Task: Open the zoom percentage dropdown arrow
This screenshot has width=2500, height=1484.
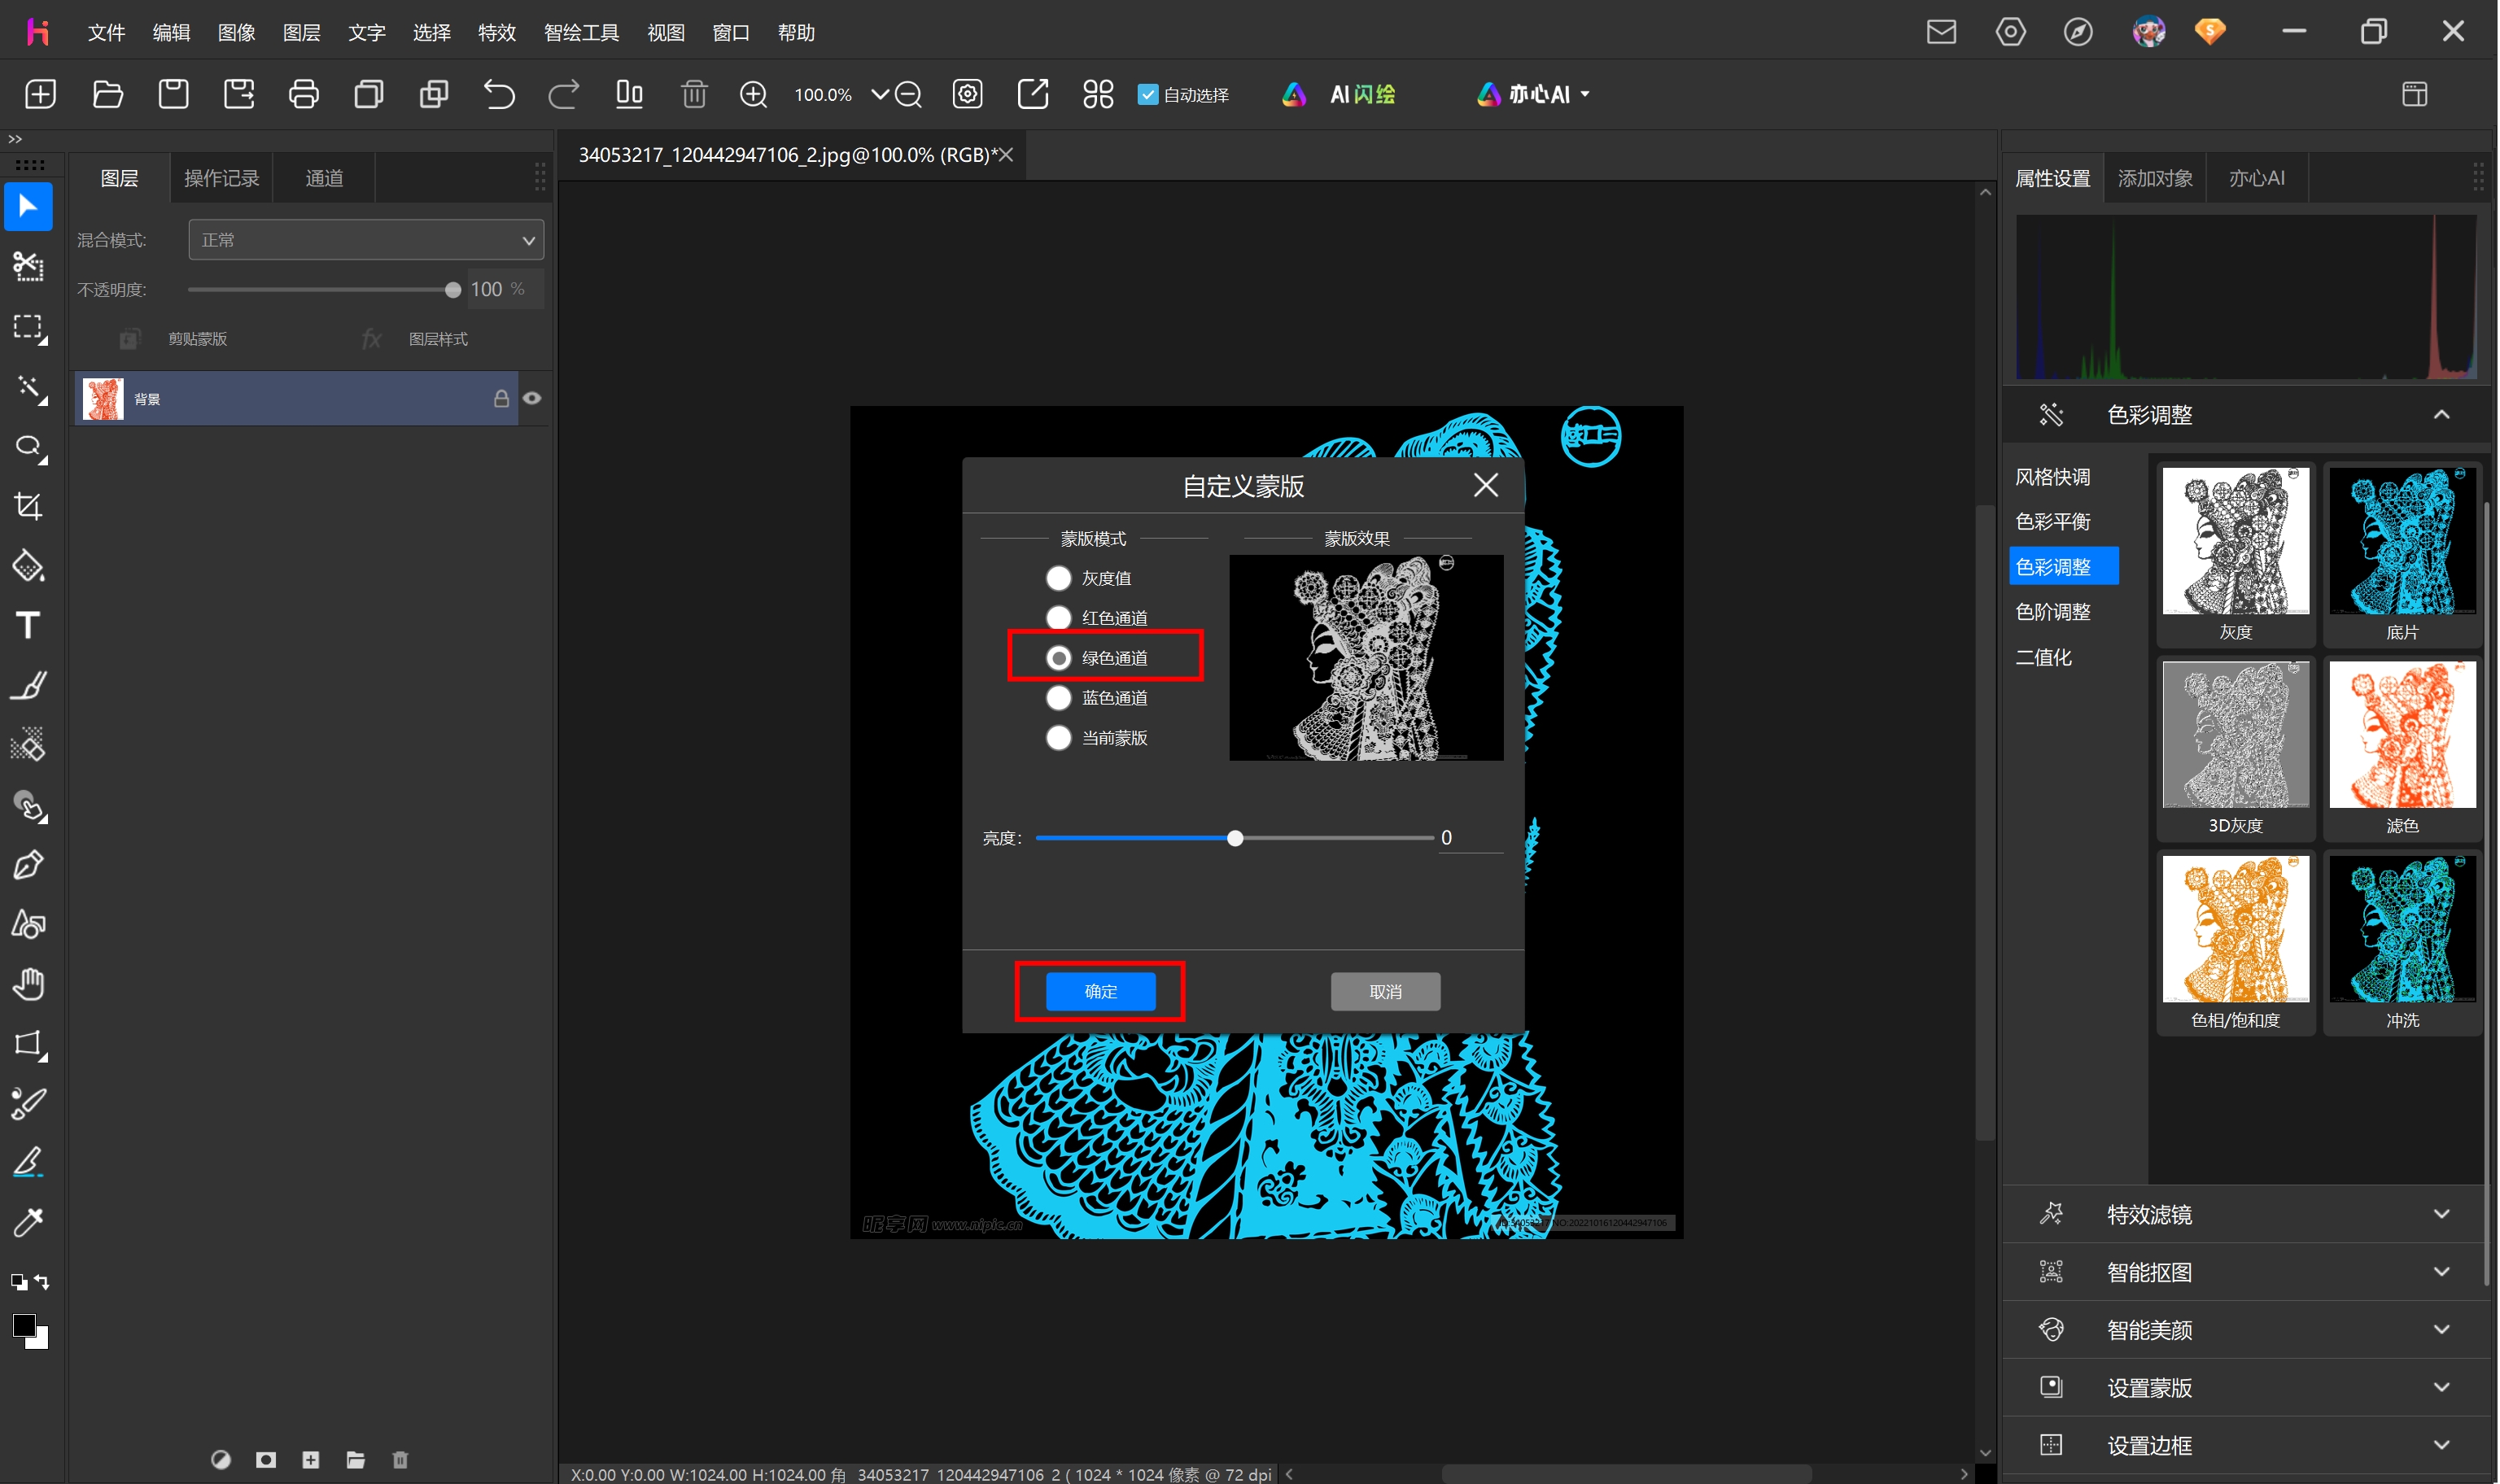Action: click(x=880, y=94)
